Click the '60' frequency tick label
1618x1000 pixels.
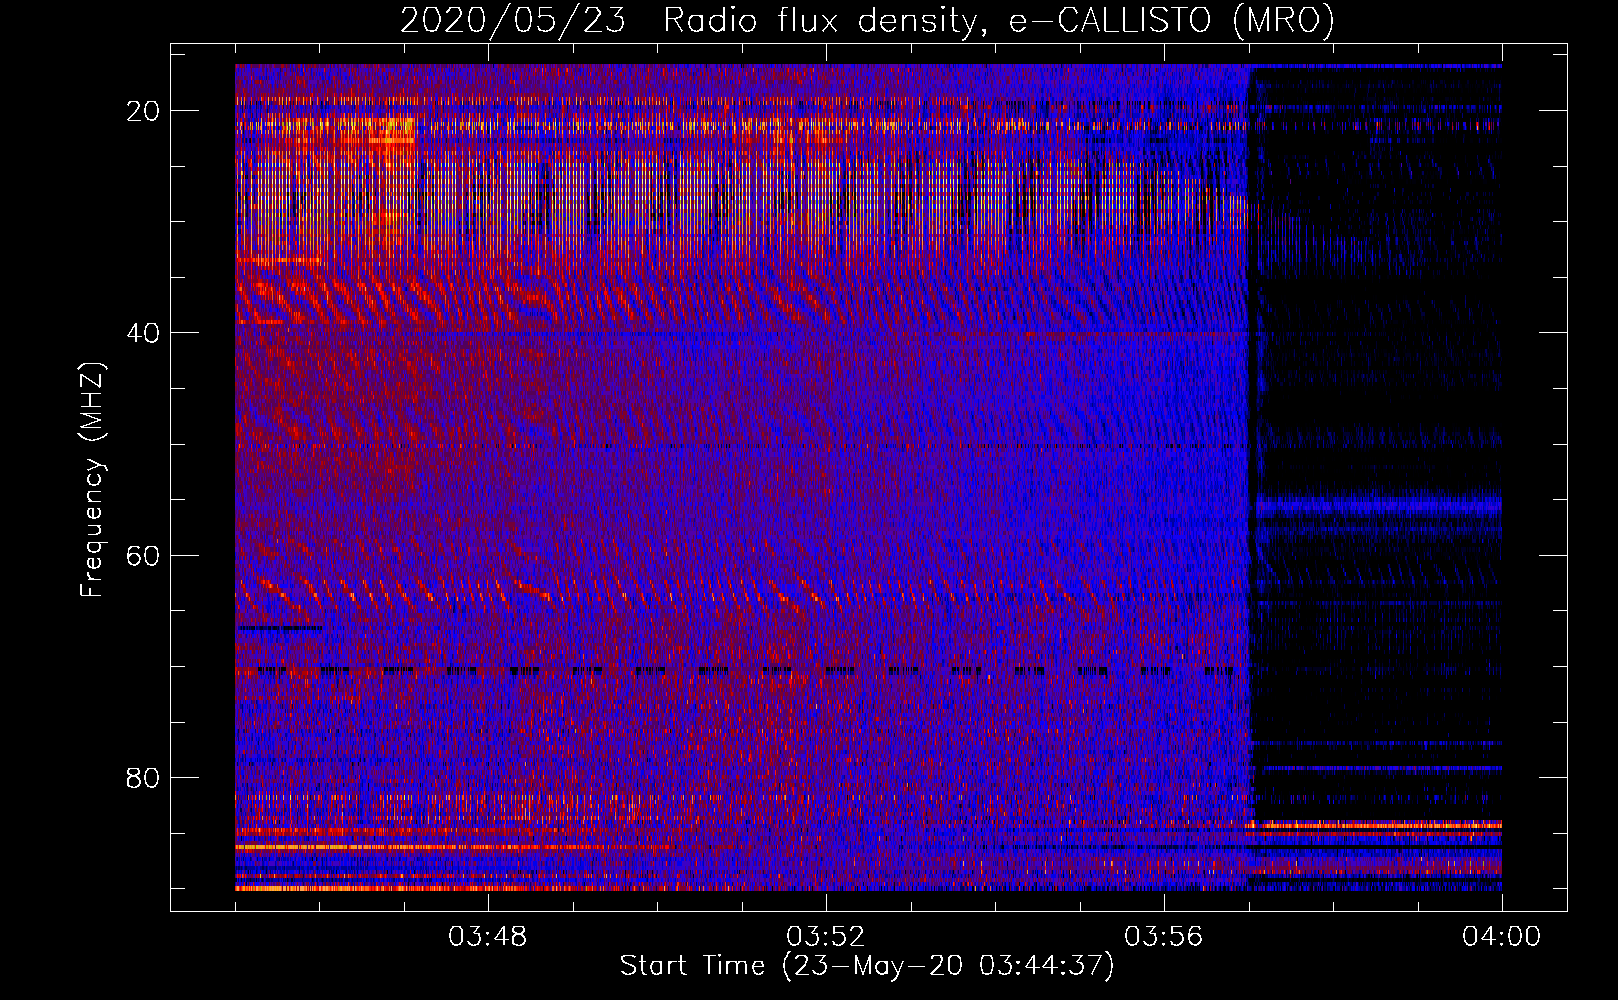(144, 555)
